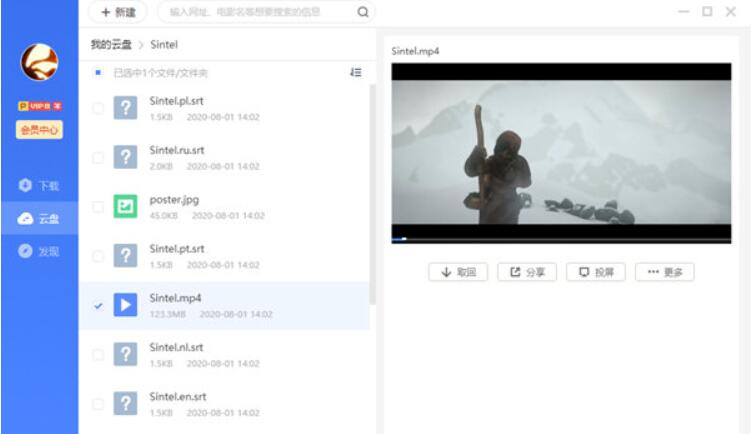Tick the checkbox for Sintel.en.srt

coord(98,404)
